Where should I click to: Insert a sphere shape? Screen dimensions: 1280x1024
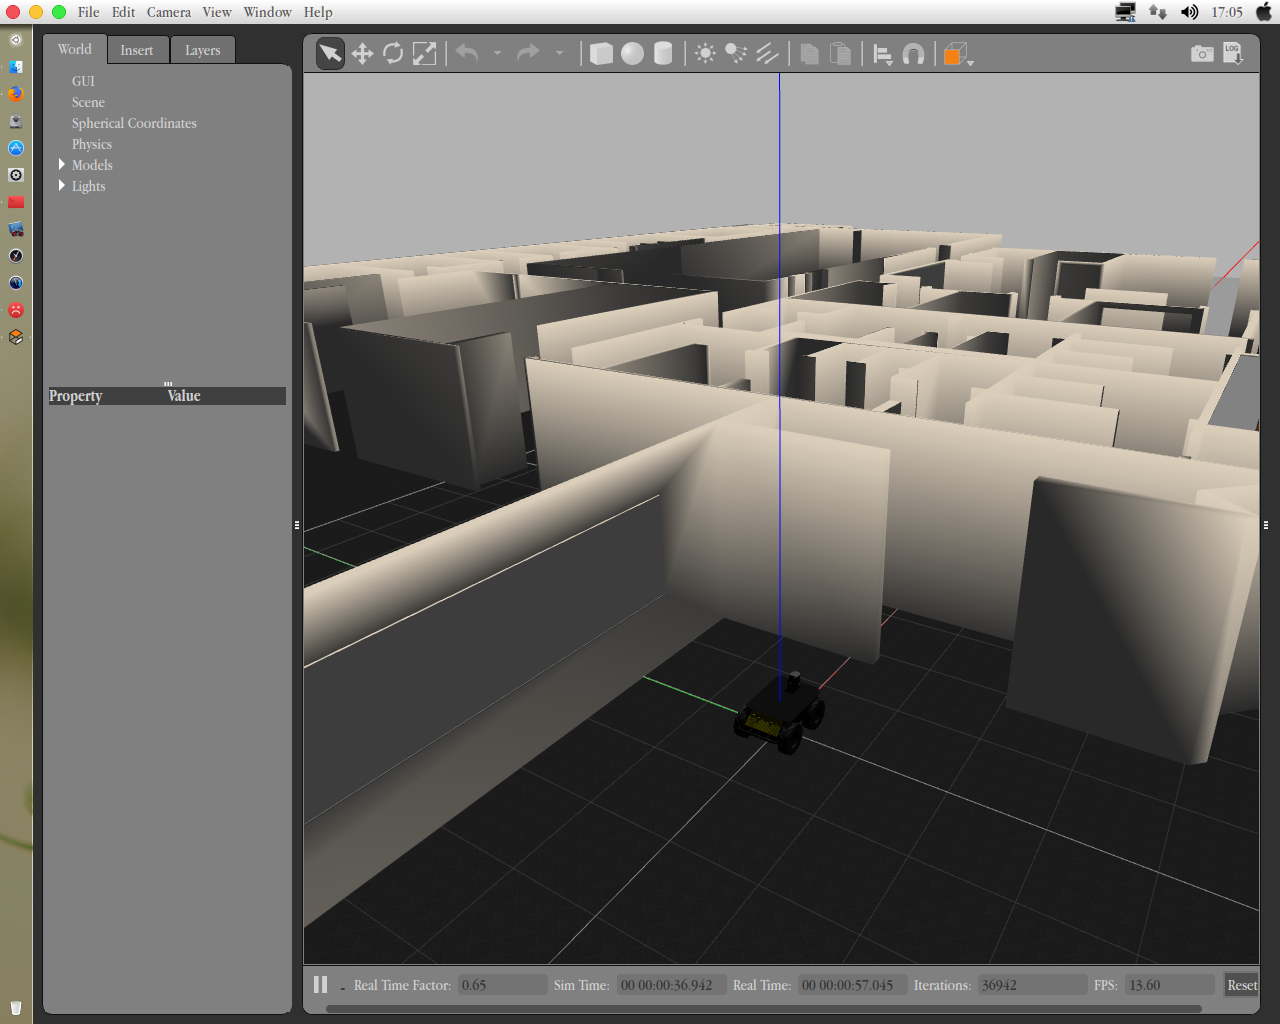click(632, 54)
